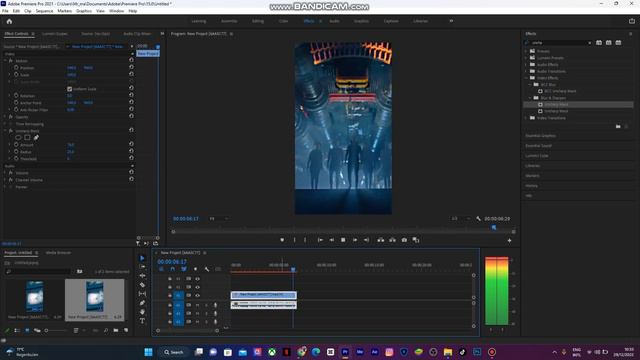Open the Sequence menu

(44, 11)
